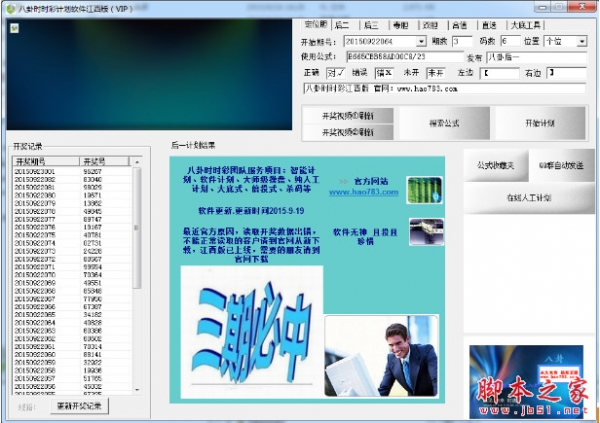The height and width of the screenshot is (423, 600).
Task: Select the 20150922081 draw row
Action: click(72, 188)
